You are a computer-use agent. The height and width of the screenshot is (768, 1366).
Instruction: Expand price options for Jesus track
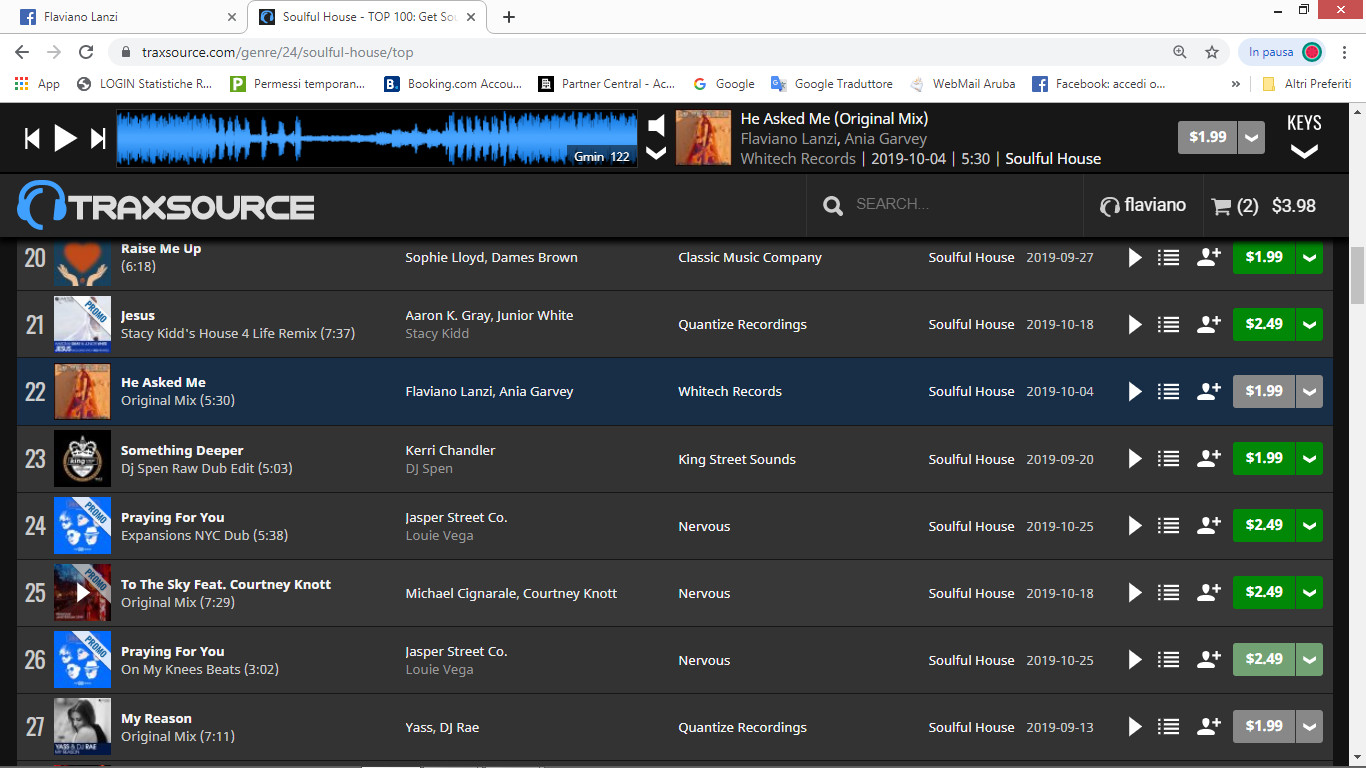1309,324
